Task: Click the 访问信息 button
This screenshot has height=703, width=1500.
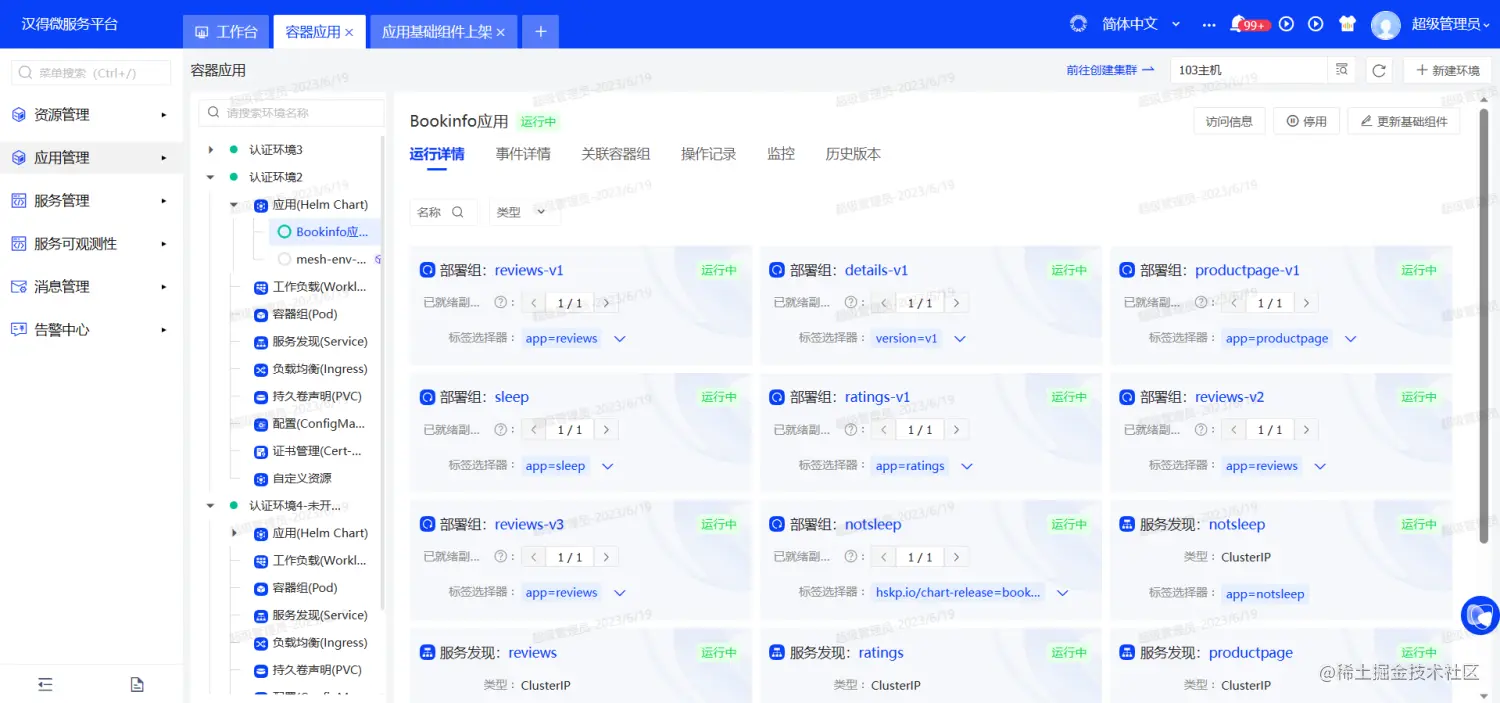Action: [1229, 121]
